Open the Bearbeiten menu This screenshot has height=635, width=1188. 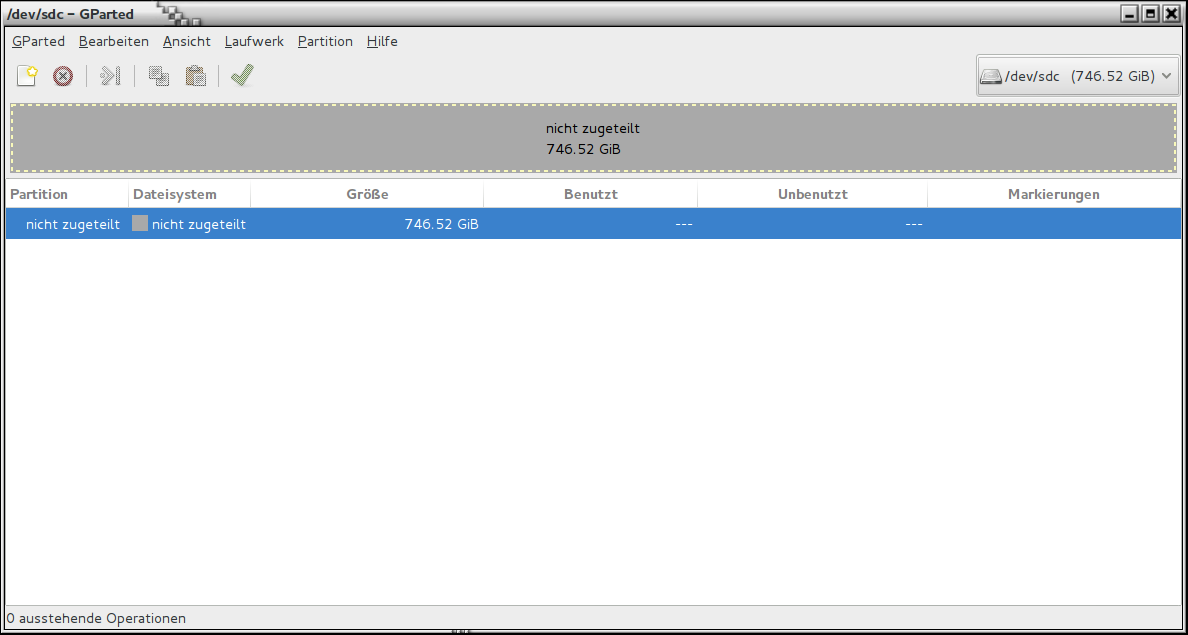coord(114,41)
